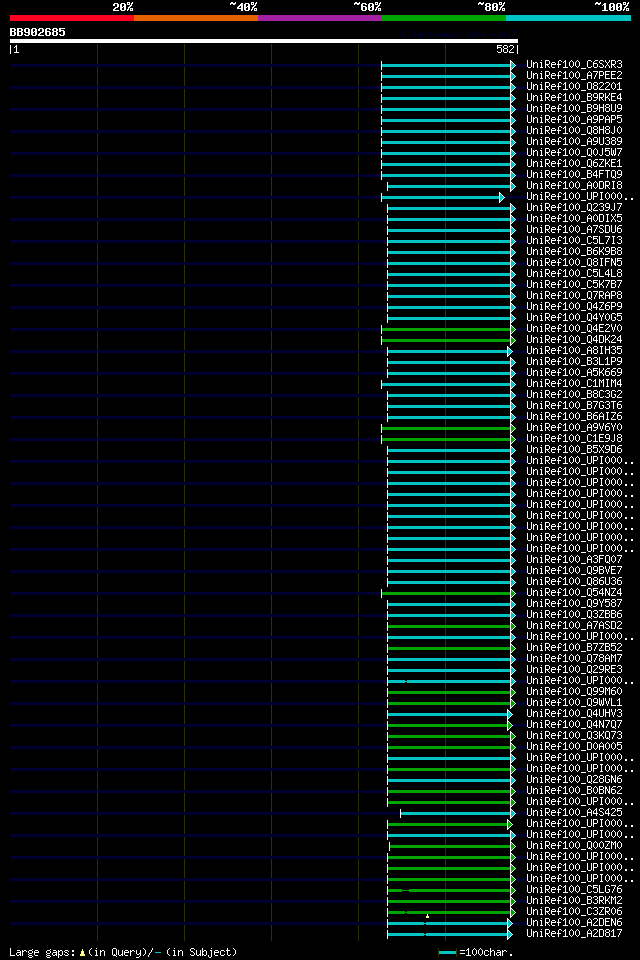This screenshot has height=960, width=640.
Task: Open hit UniRef100_B9RKE4
Action: coord(574,97)
